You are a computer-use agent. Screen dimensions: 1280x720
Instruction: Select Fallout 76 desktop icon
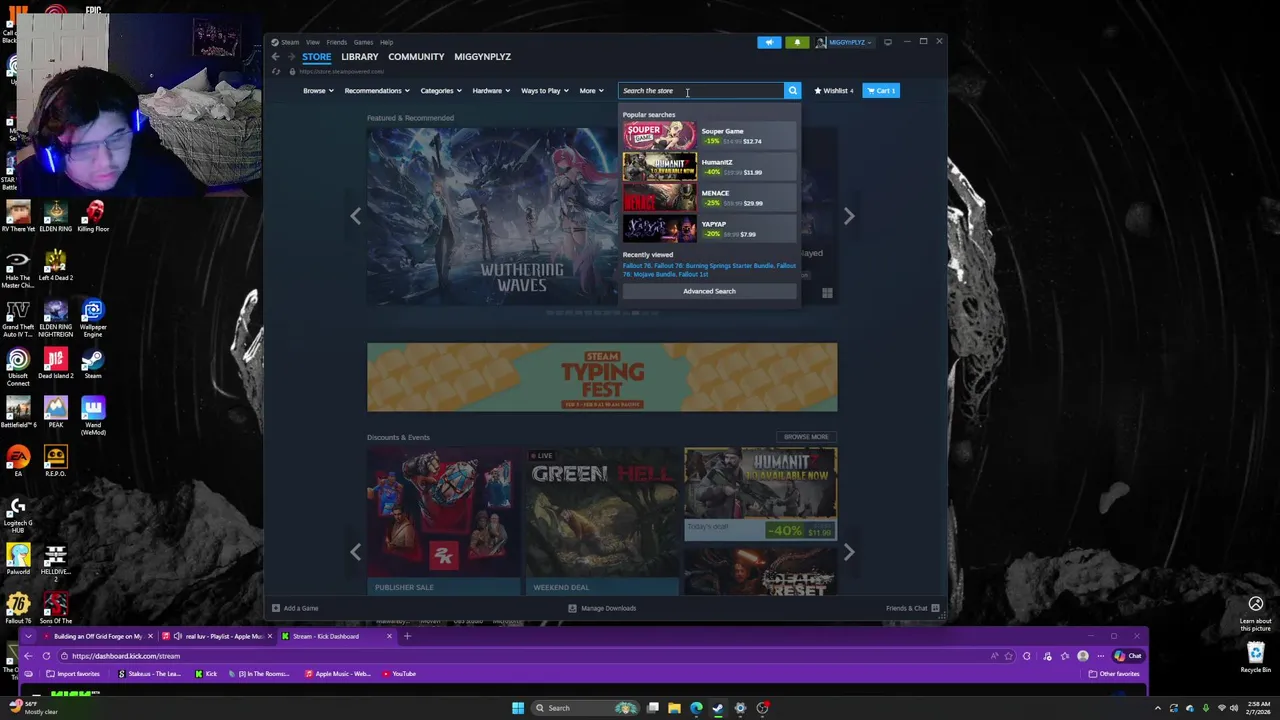point(18,608)
